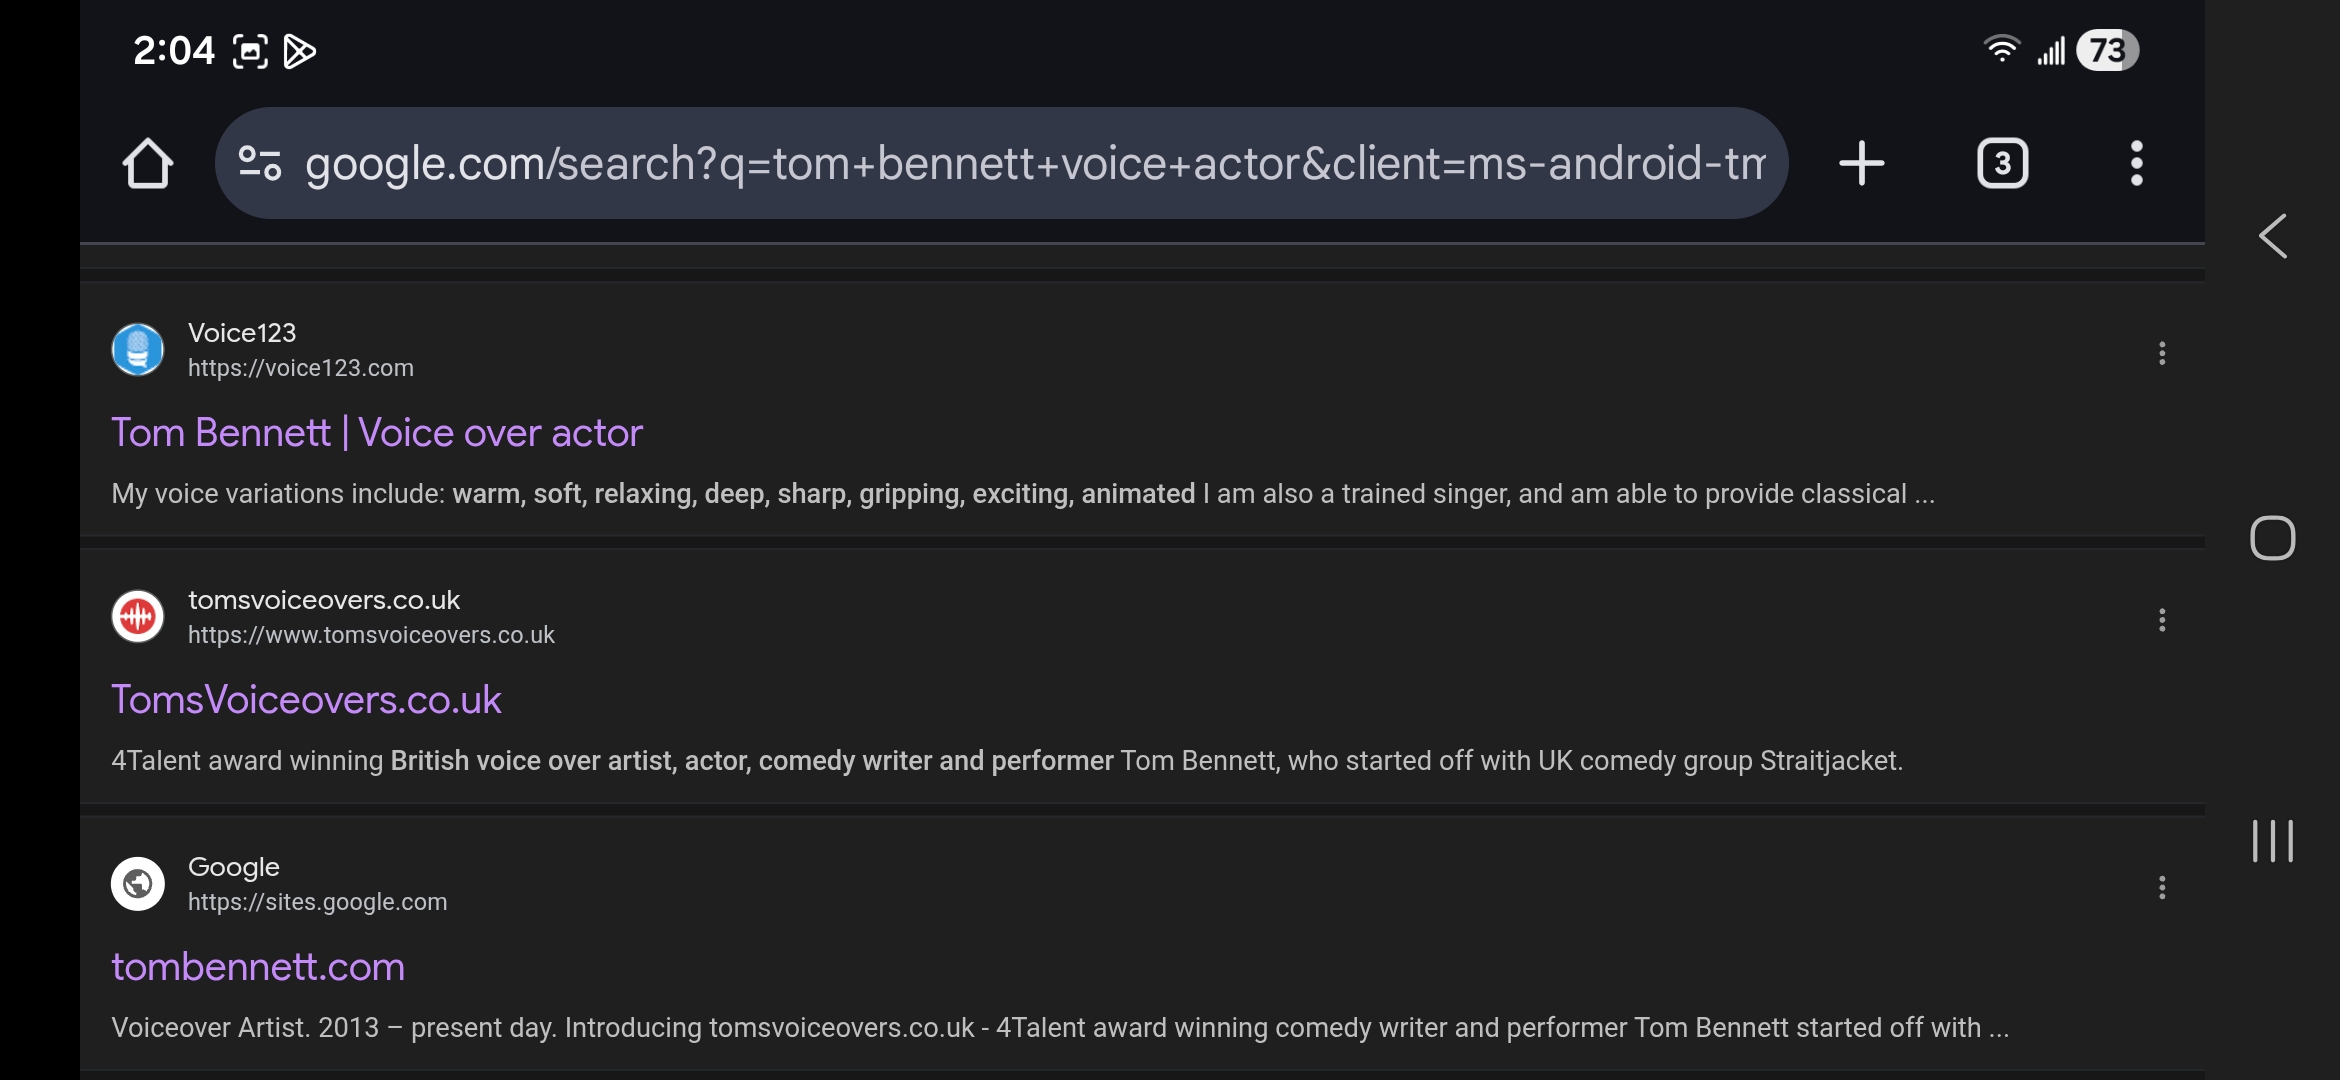
Task: Open 'Tom Bennett | Voice over actor' link
Action: 377,433
